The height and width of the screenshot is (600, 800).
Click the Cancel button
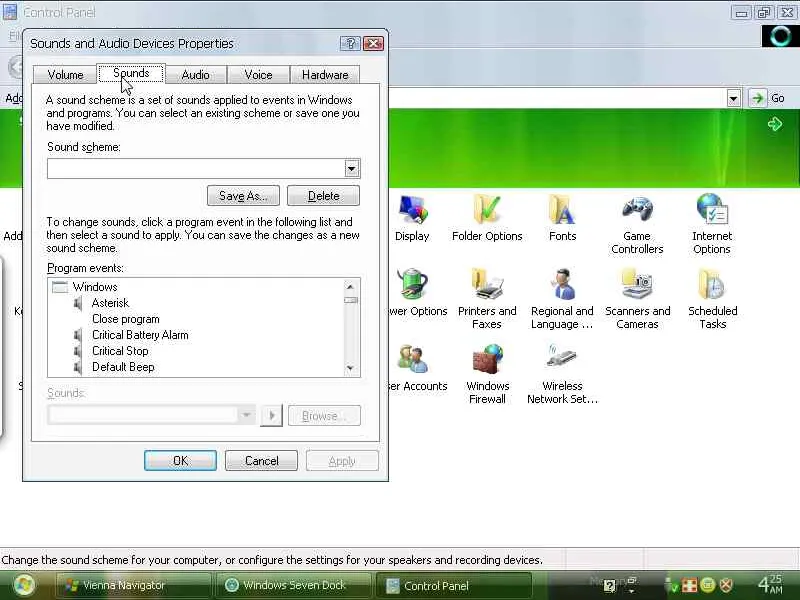click(x=261, y=461)
